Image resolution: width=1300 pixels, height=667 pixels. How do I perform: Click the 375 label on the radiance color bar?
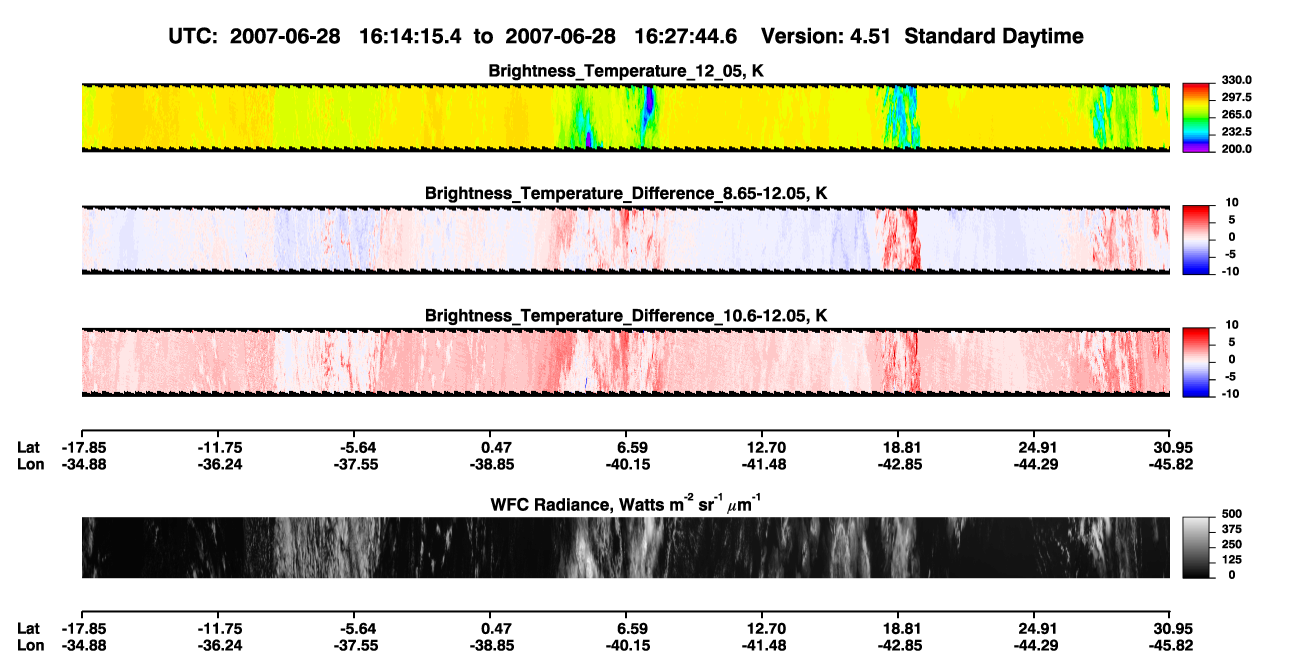click(x=1232, y=529)
